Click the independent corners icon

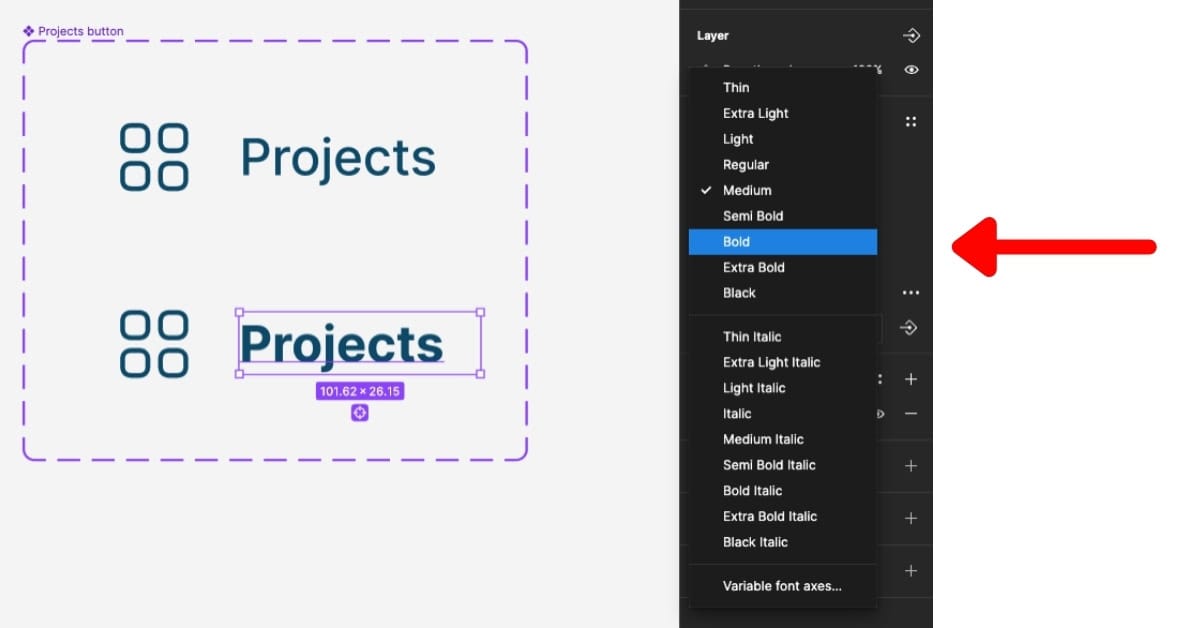[x=910, y=120]
